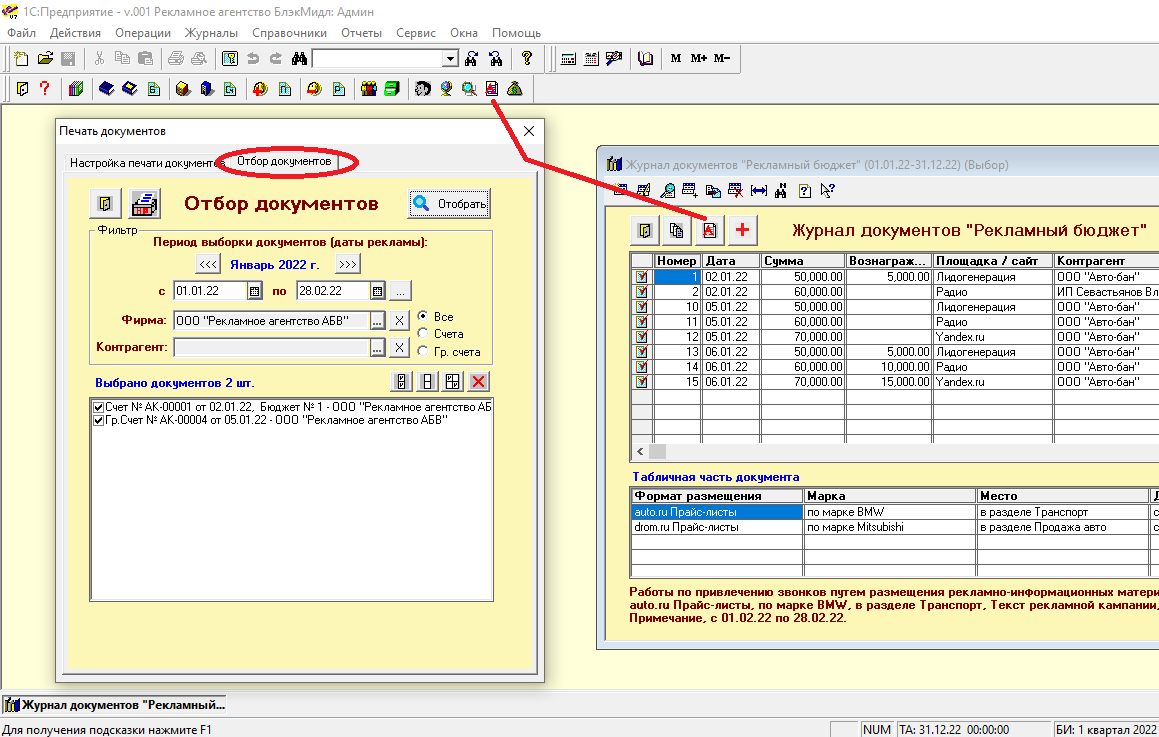Click the add row icon in journal toolbar
1159x737 pixels.
point(690,191)
